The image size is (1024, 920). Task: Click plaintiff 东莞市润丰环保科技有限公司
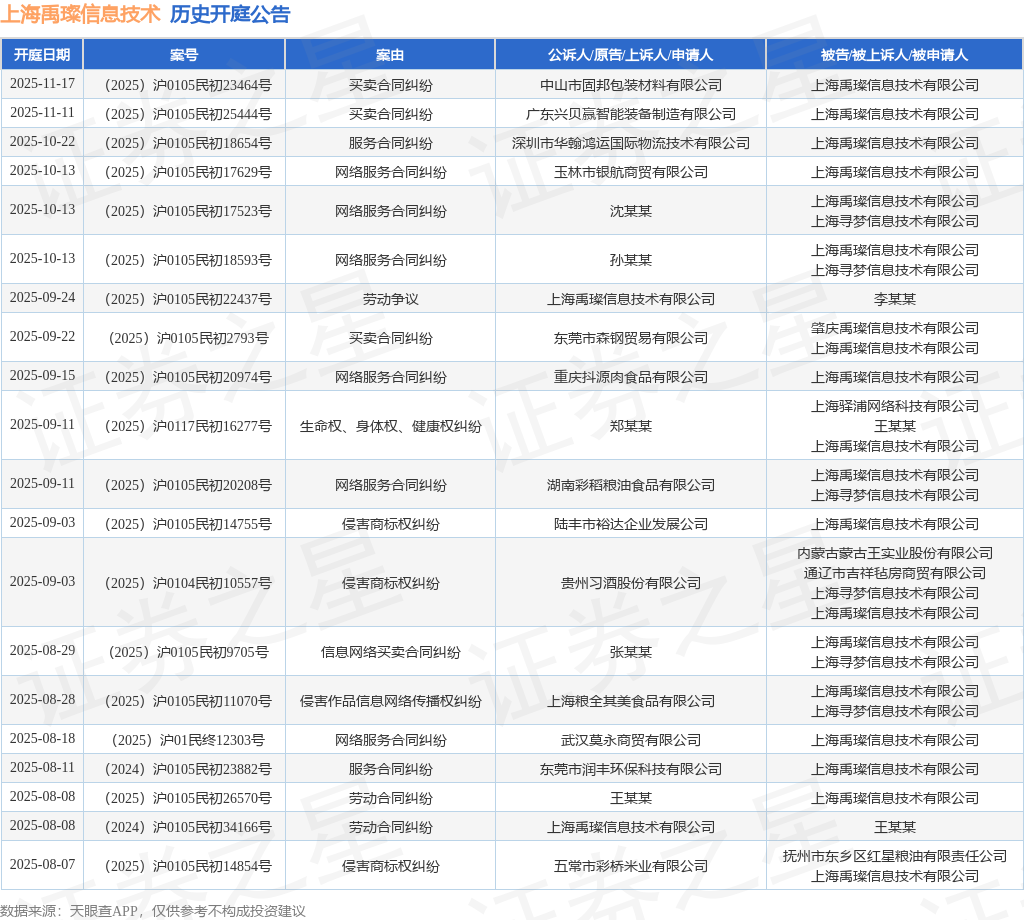click(x=631, y=769)
